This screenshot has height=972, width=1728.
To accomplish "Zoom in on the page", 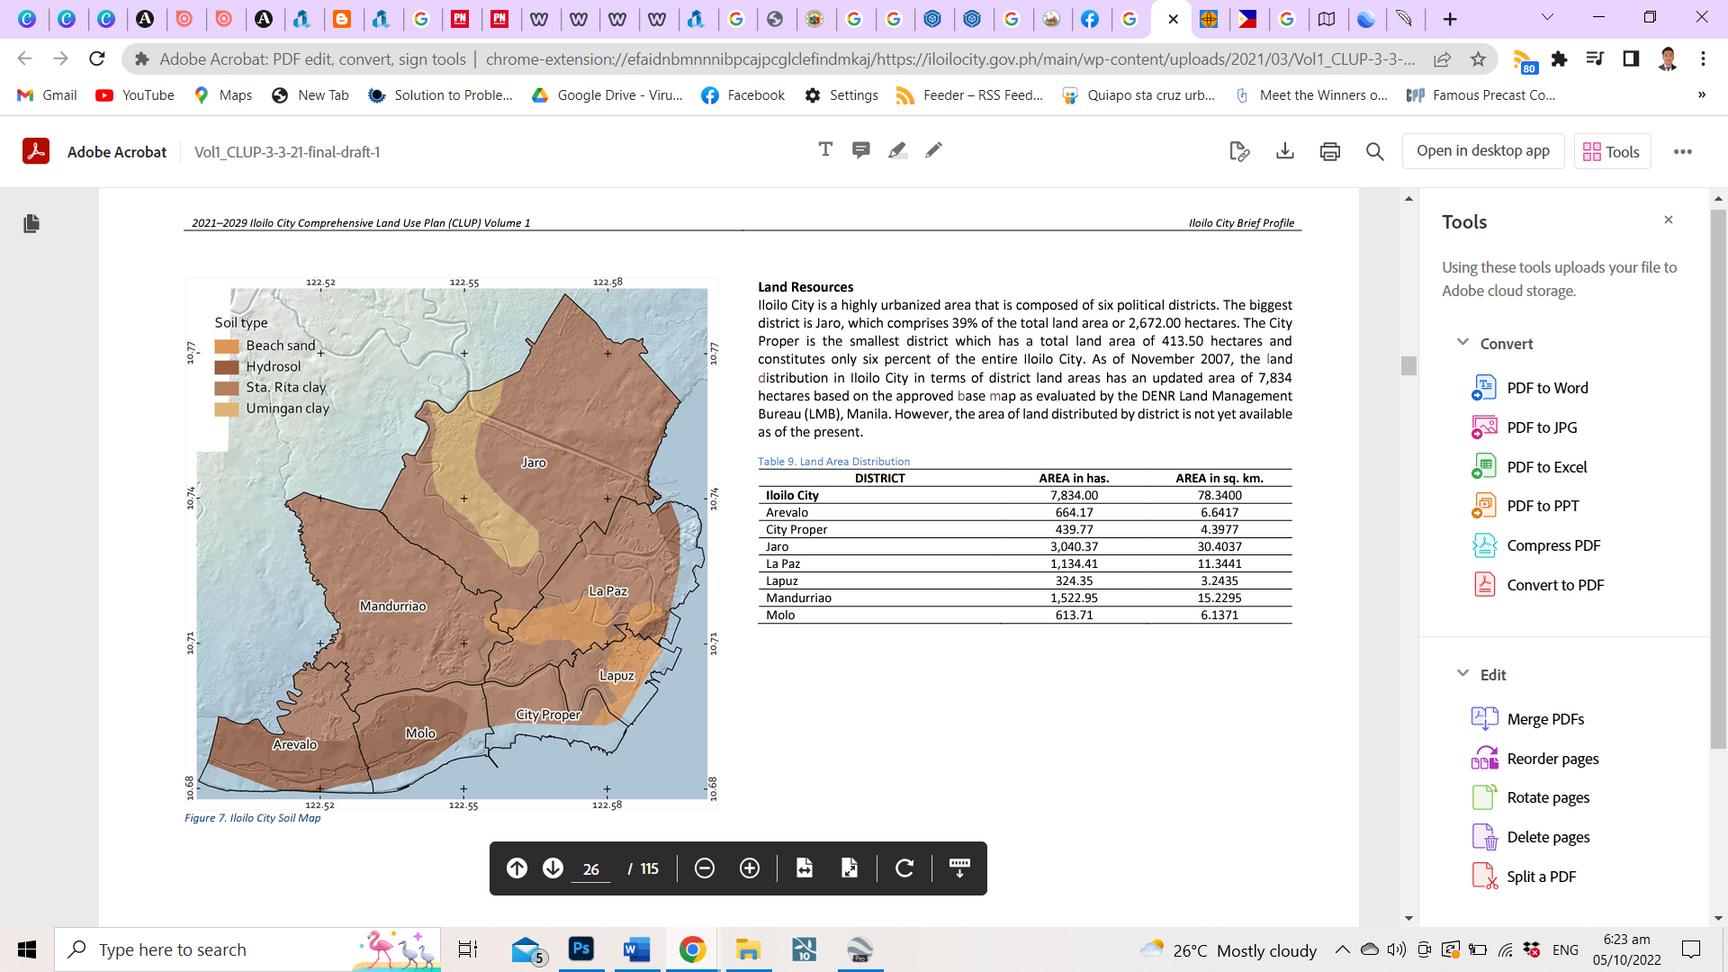I will 749,868.
